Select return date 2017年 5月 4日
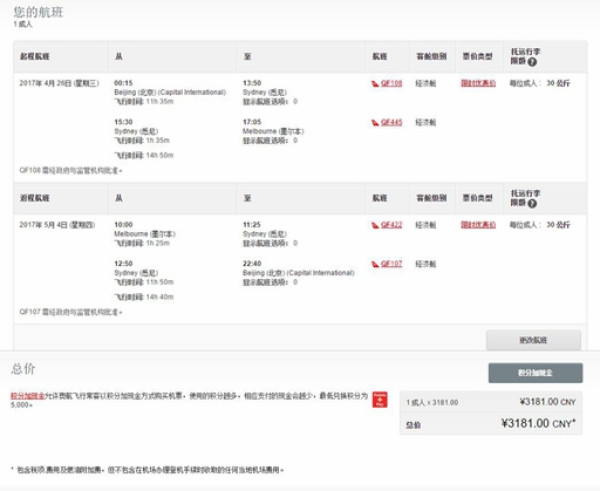Viewport: 600px width, 491px height. click(57, 225)
